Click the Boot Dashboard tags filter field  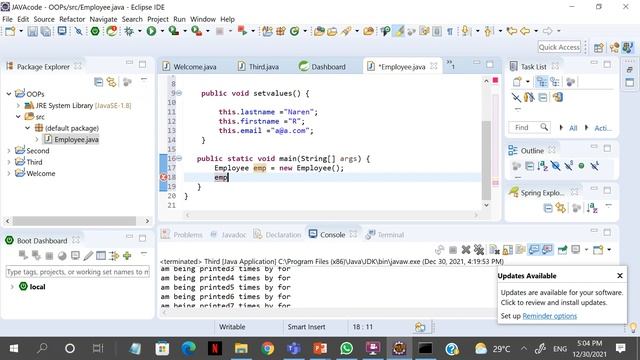(78, 272)
